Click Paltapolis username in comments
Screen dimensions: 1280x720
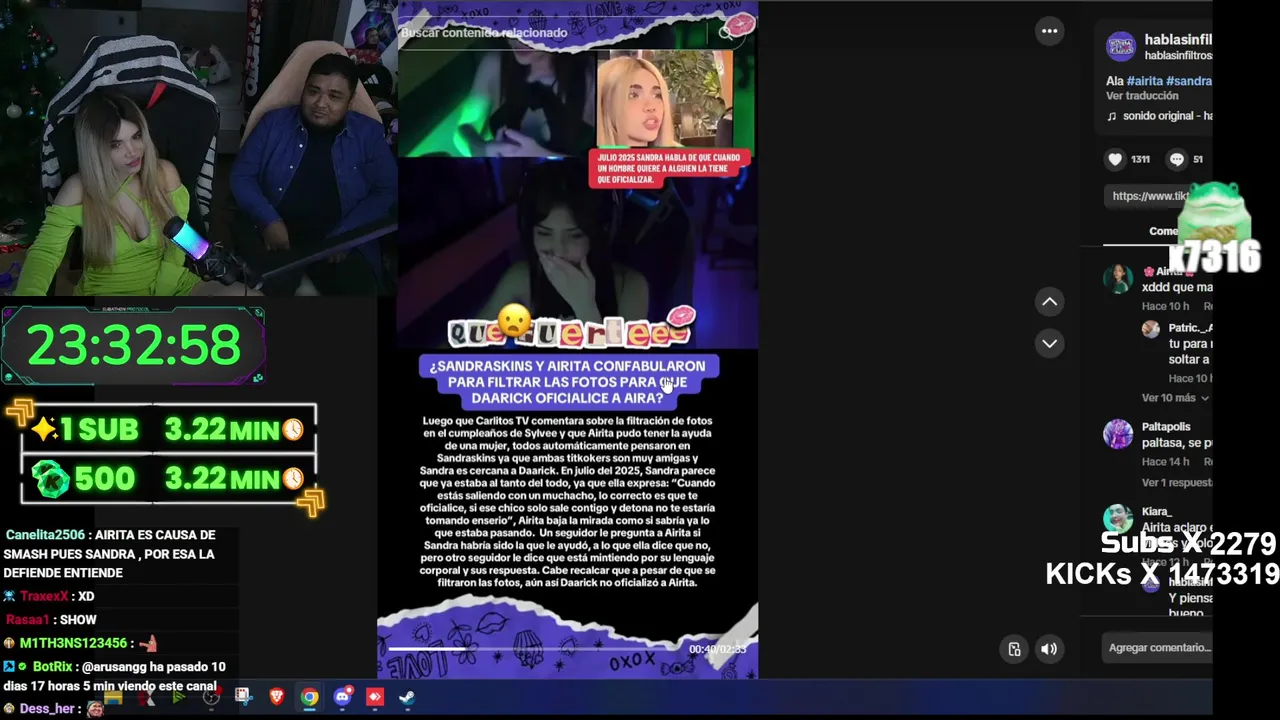[1166, 427]
